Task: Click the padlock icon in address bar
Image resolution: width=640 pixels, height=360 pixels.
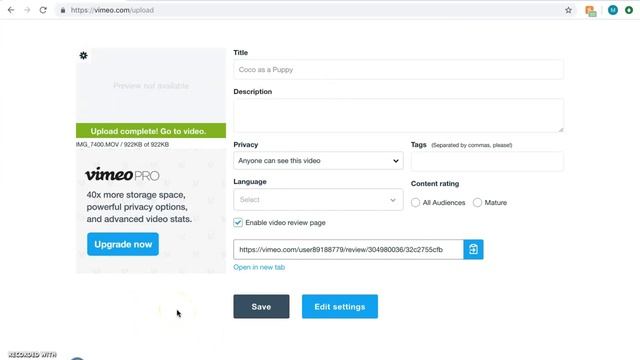Action: click(x=62, y=10)
